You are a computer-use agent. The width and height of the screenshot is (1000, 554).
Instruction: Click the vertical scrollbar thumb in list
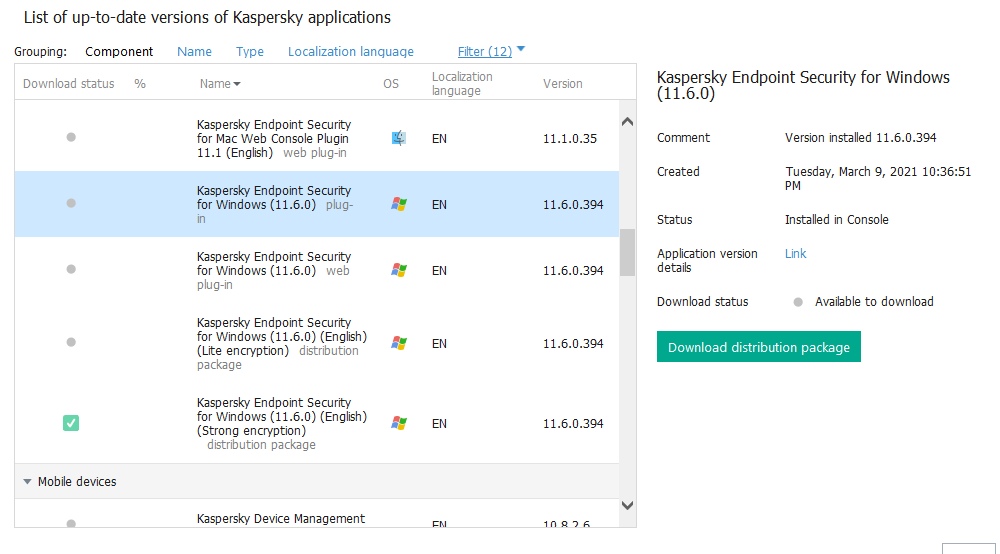click(x=627, y=252)
